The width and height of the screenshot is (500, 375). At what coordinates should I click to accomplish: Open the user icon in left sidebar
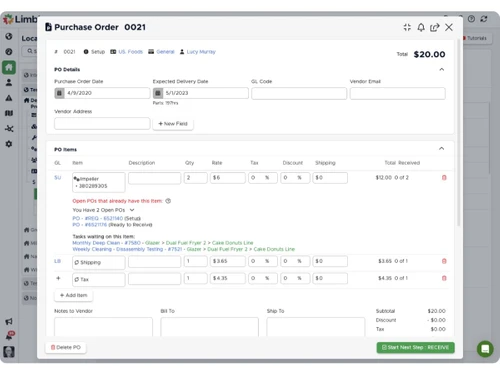(x=9, y=82)
